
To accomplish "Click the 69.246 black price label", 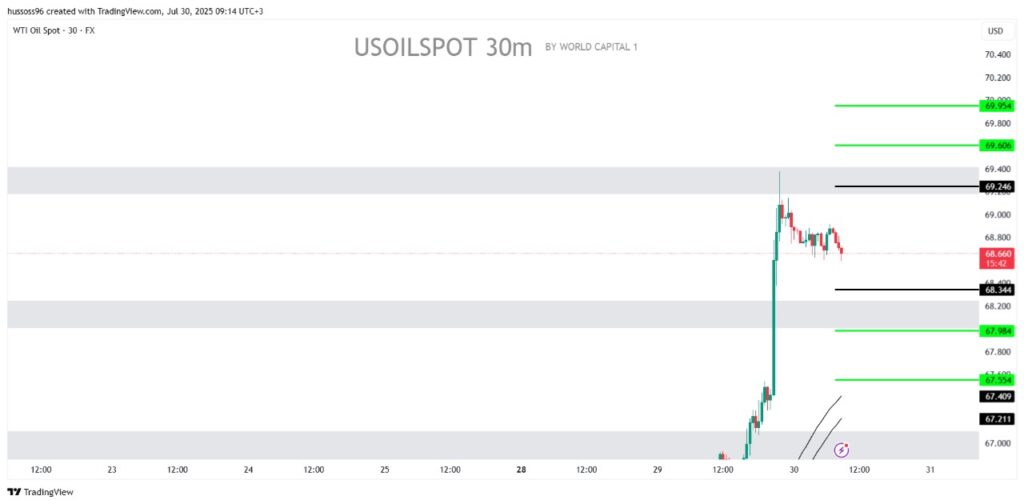I will coord(997,187).
